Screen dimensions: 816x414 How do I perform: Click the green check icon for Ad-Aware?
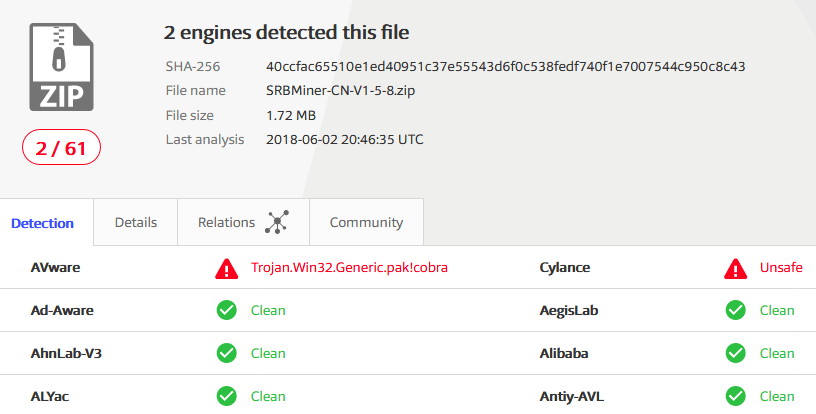(226, 310)
